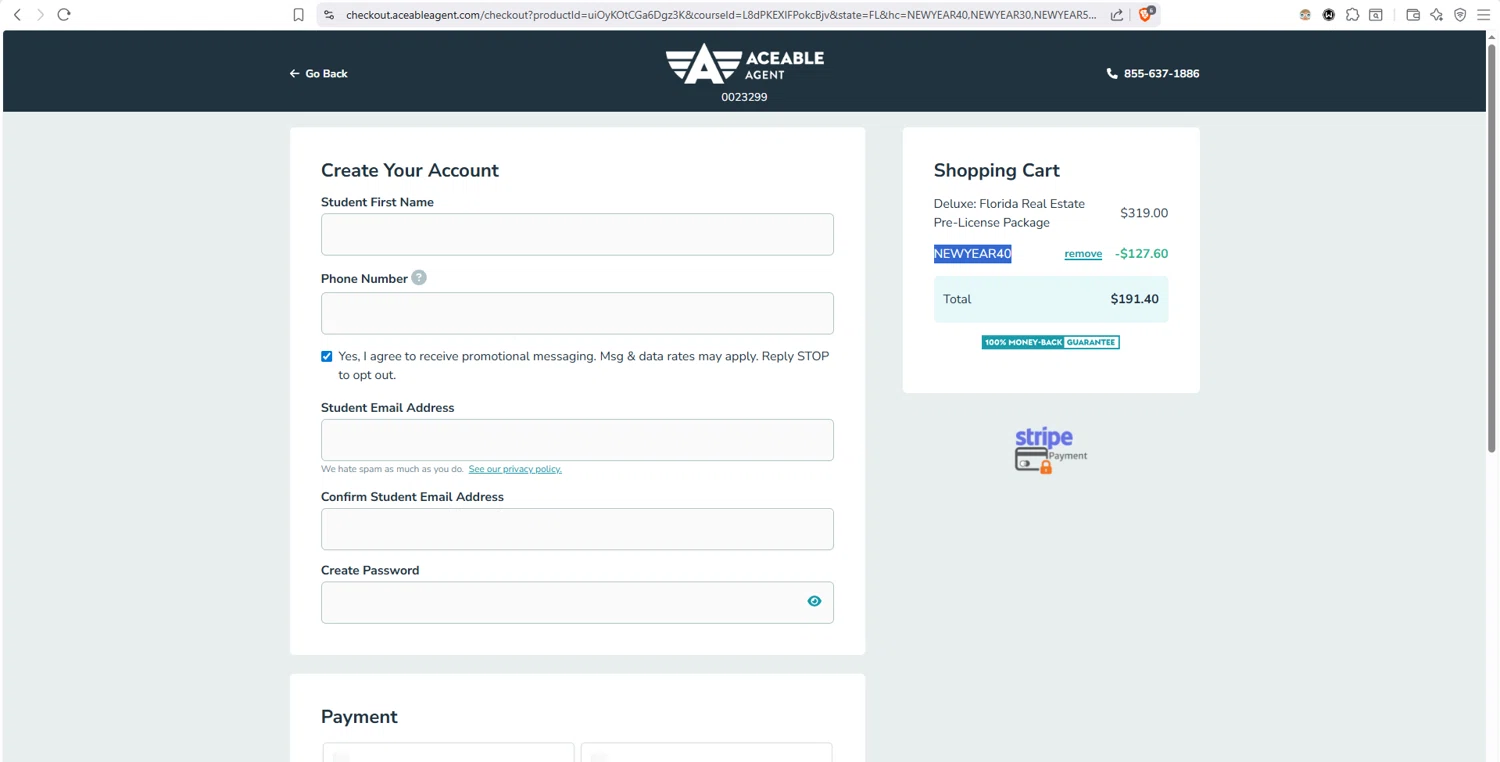Click the Student First Name field

tap(577, 234)
